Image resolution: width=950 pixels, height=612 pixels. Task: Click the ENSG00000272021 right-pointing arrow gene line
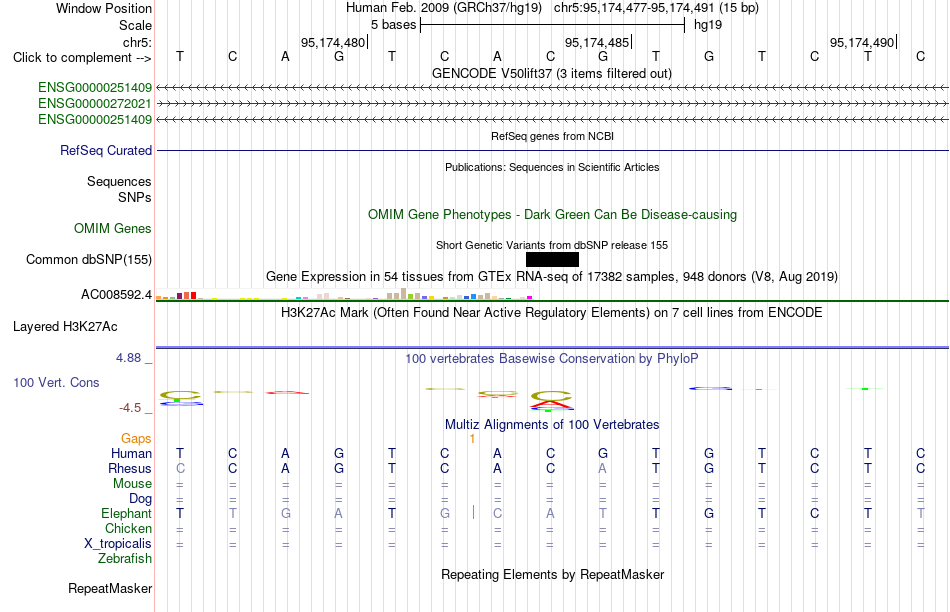pos(552,104)
